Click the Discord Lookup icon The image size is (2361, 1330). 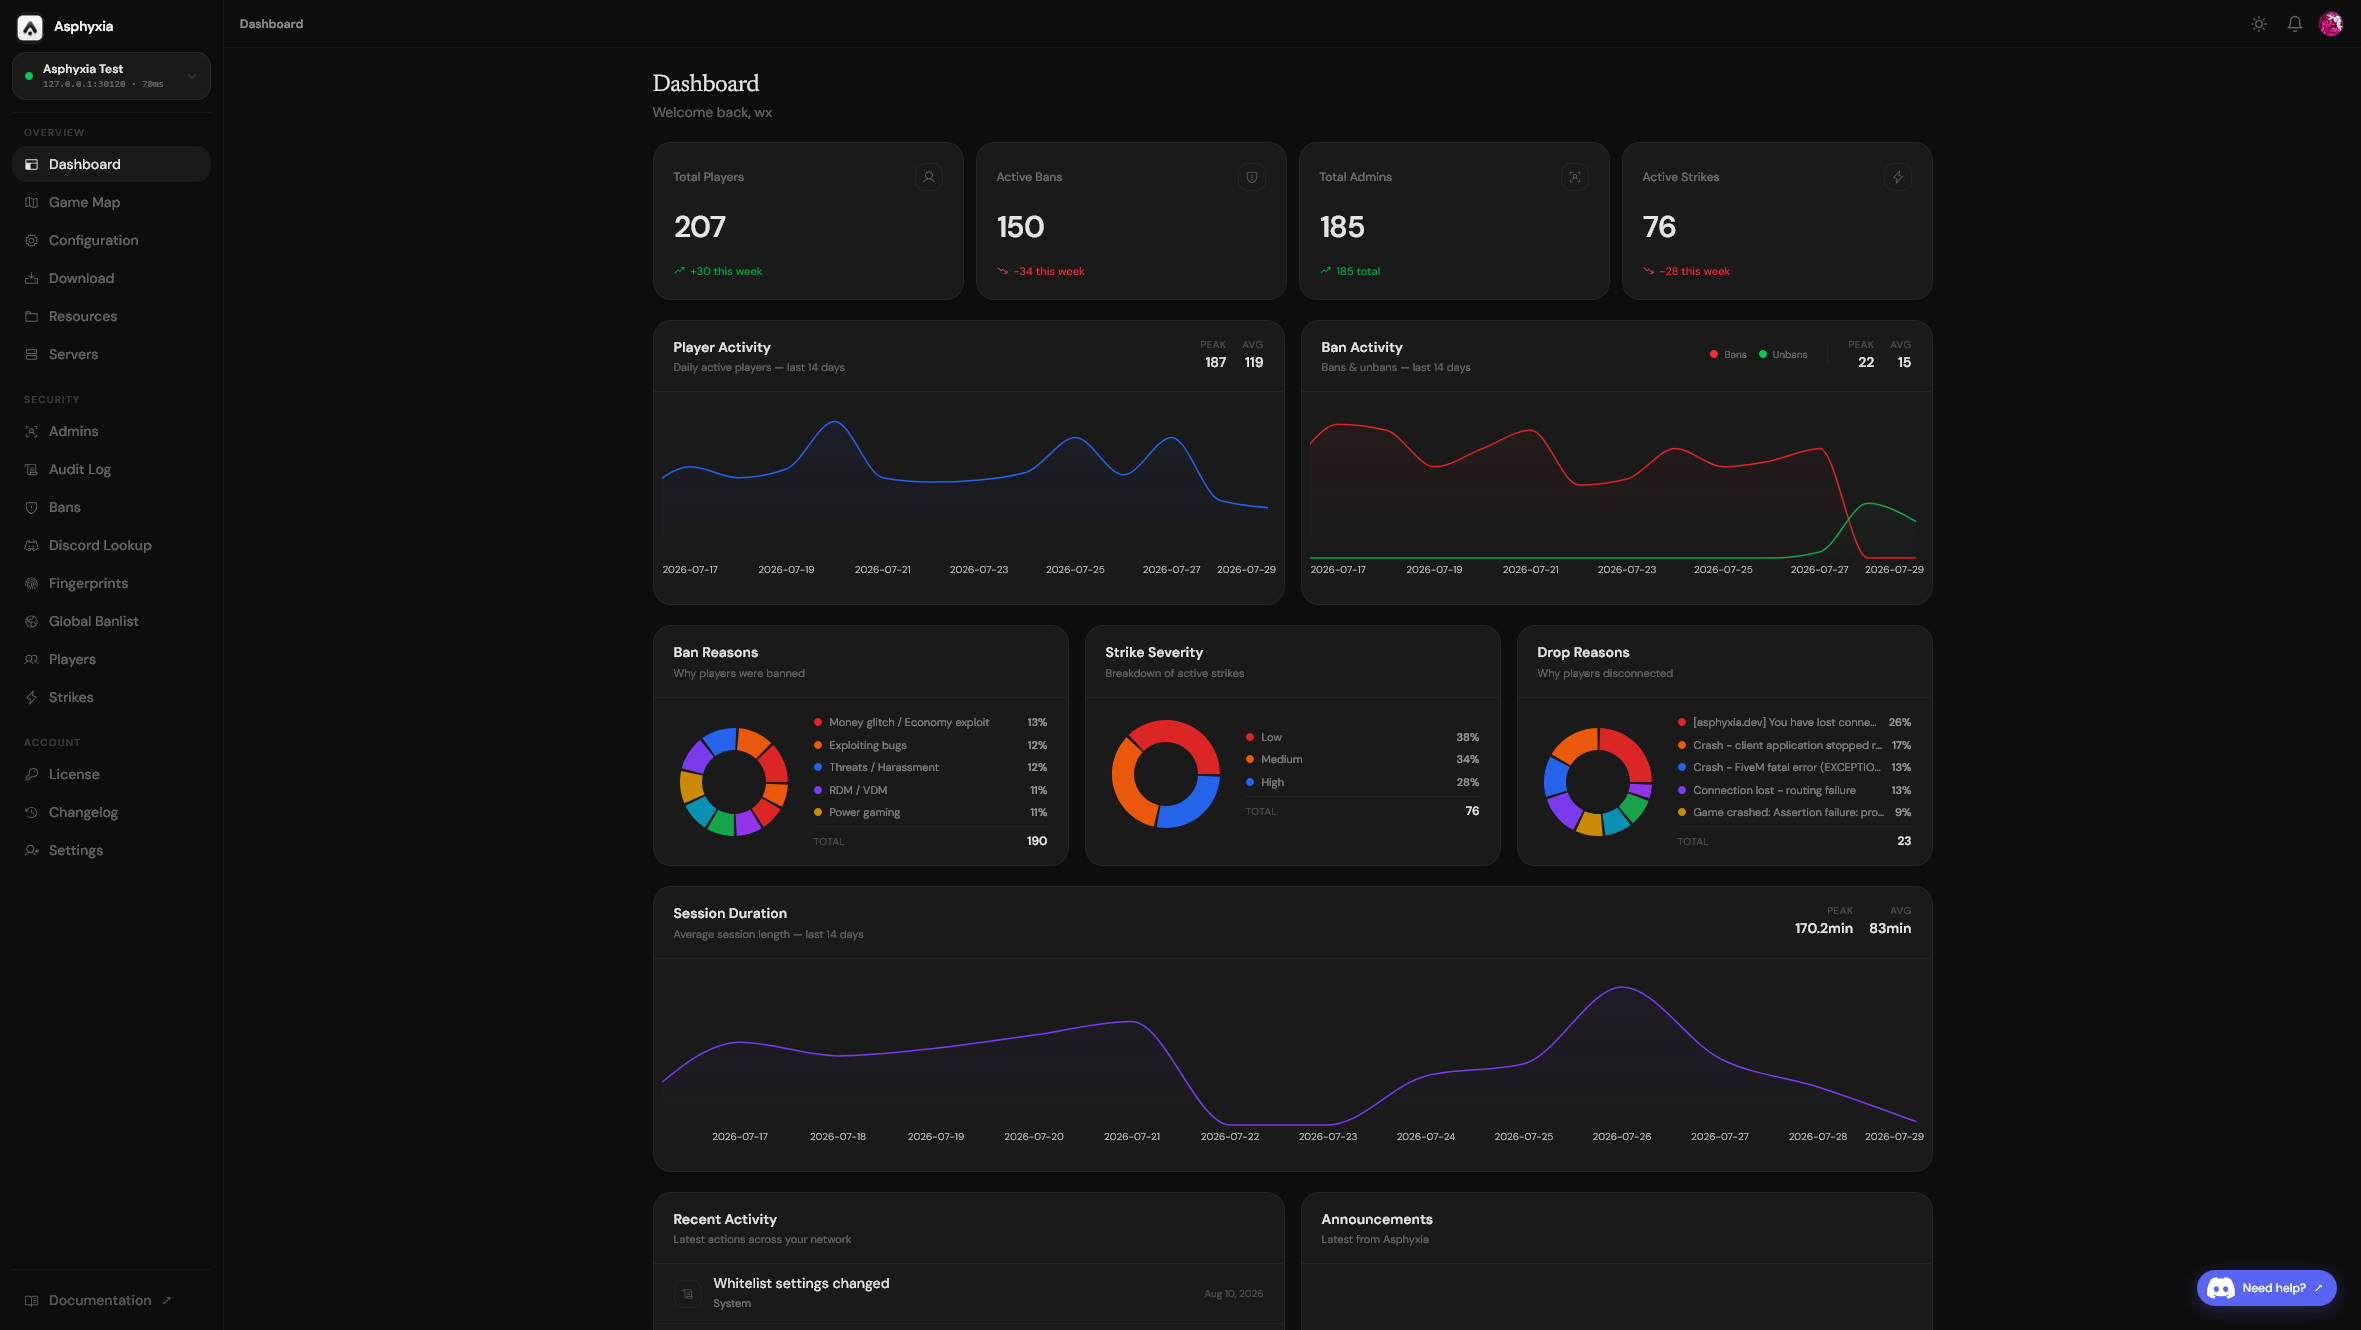point(31,545)
